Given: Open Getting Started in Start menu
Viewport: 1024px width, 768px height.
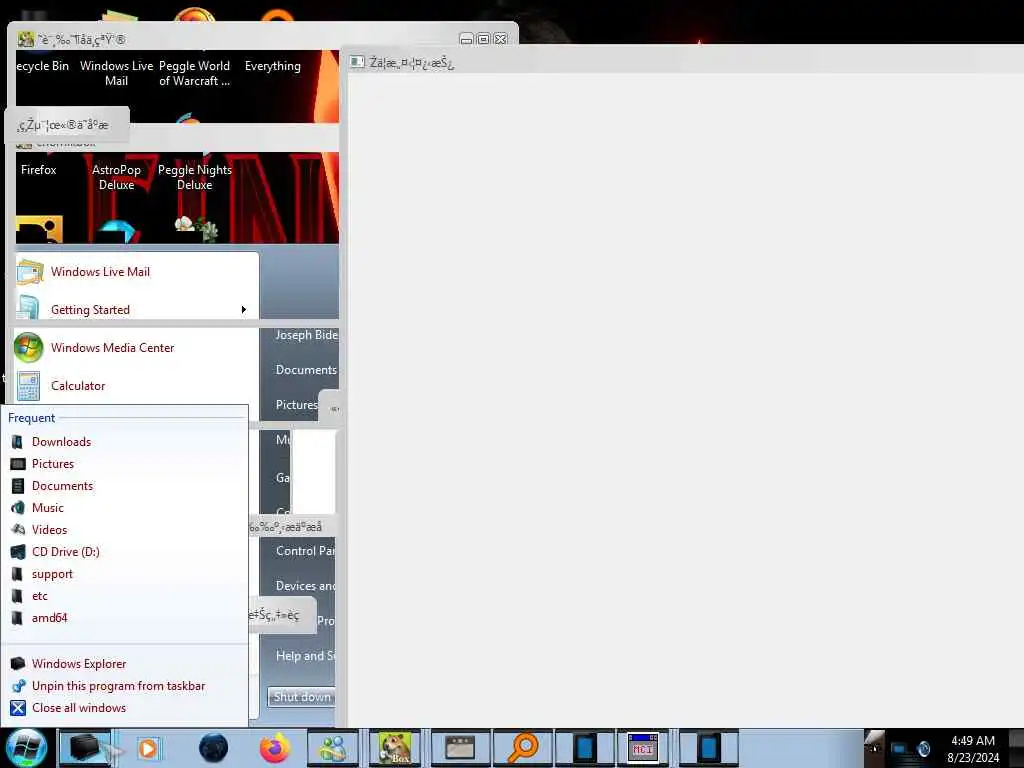Looking at the screenshot, I should [x=90, y=310].
